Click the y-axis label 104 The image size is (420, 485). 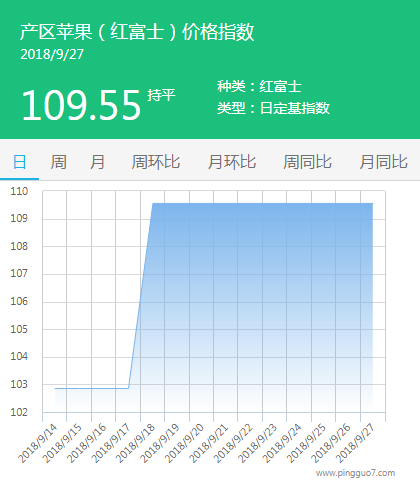pyautogui.click(x=19, y=357)
